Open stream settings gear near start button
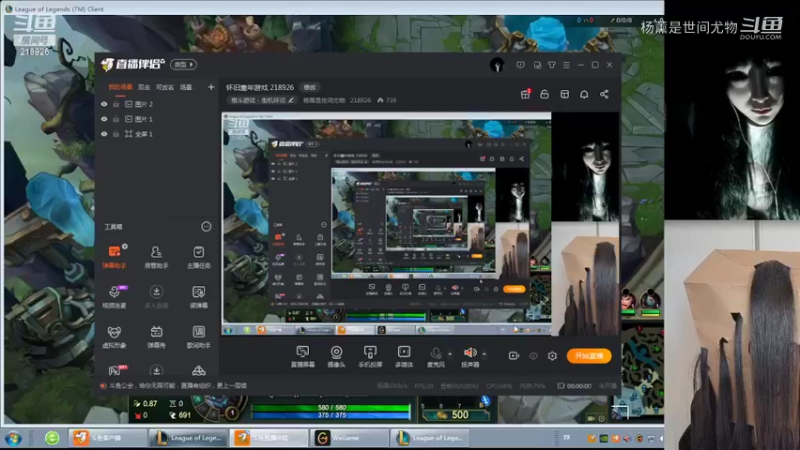The width and height of the screenshot is (800, 450). tap(552, 356)
